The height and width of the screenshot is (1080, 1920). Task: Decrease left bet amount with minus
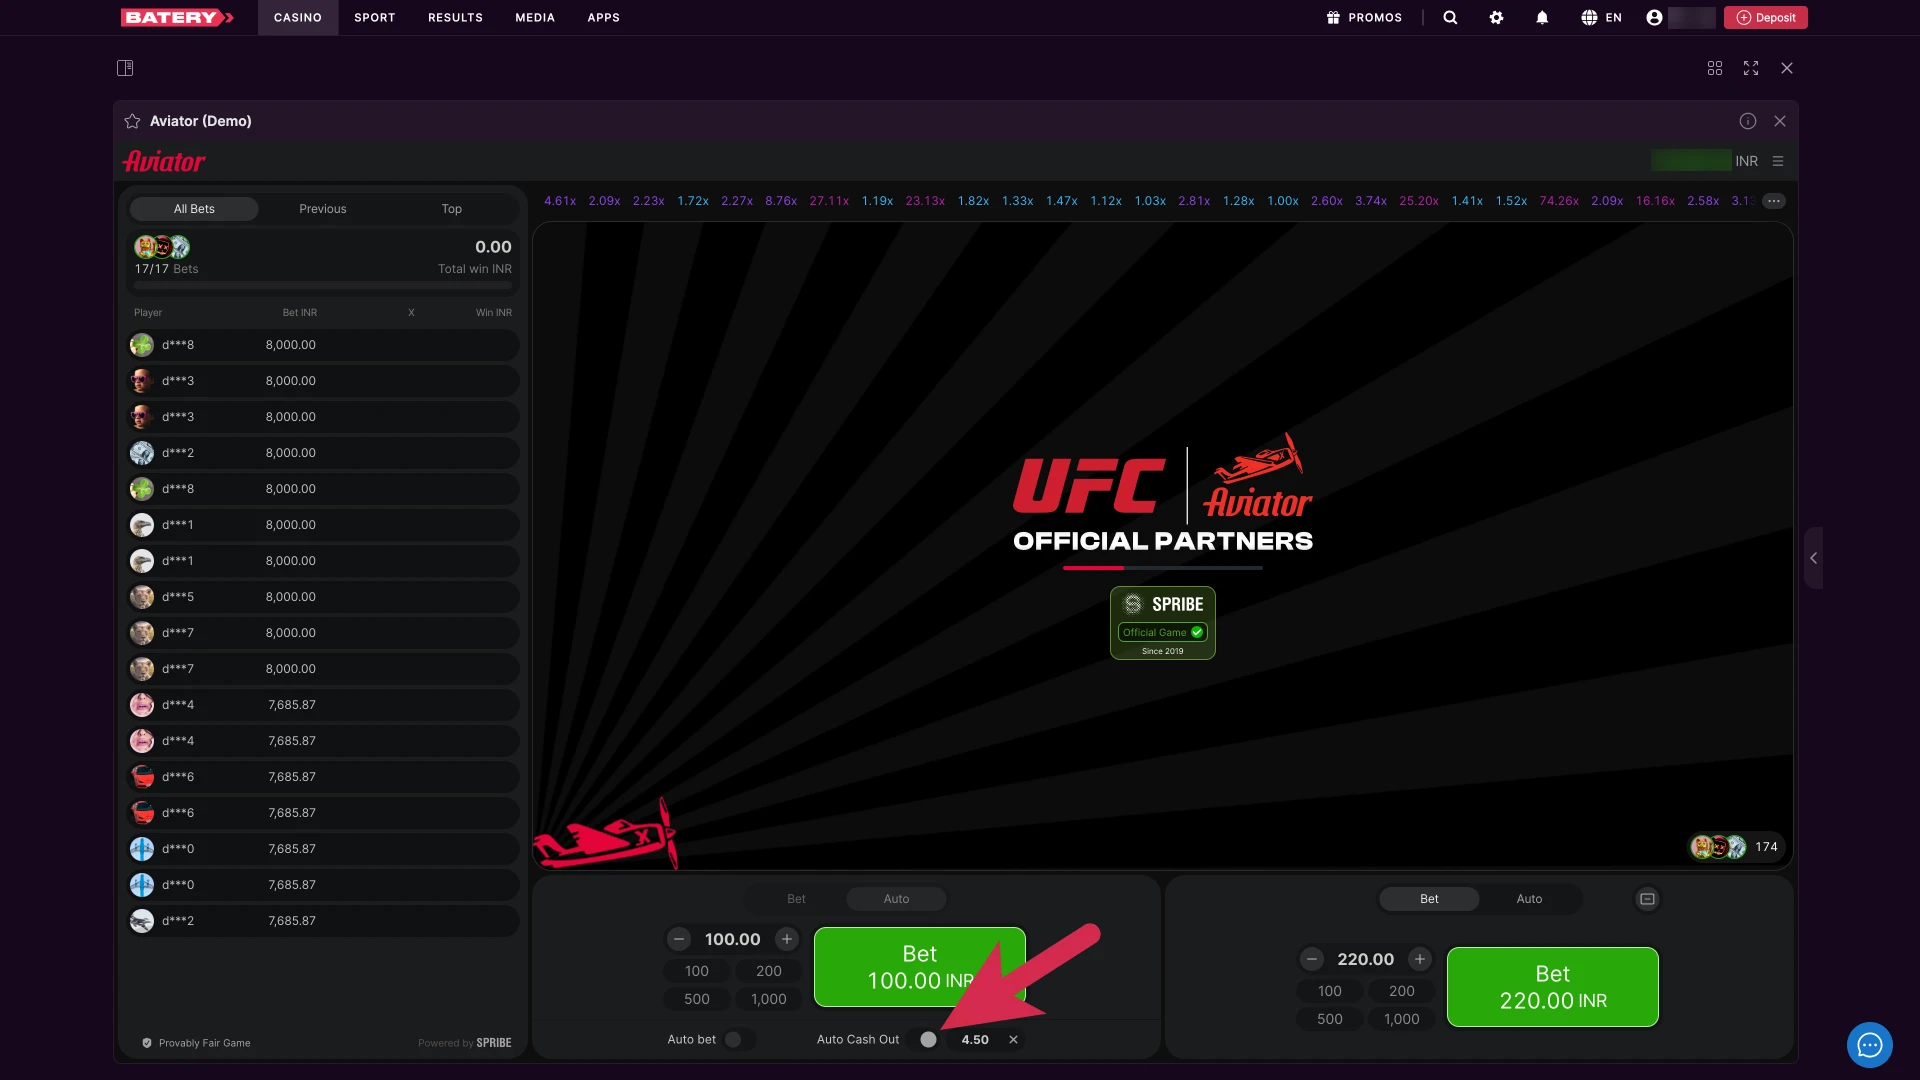click(679, 939)
